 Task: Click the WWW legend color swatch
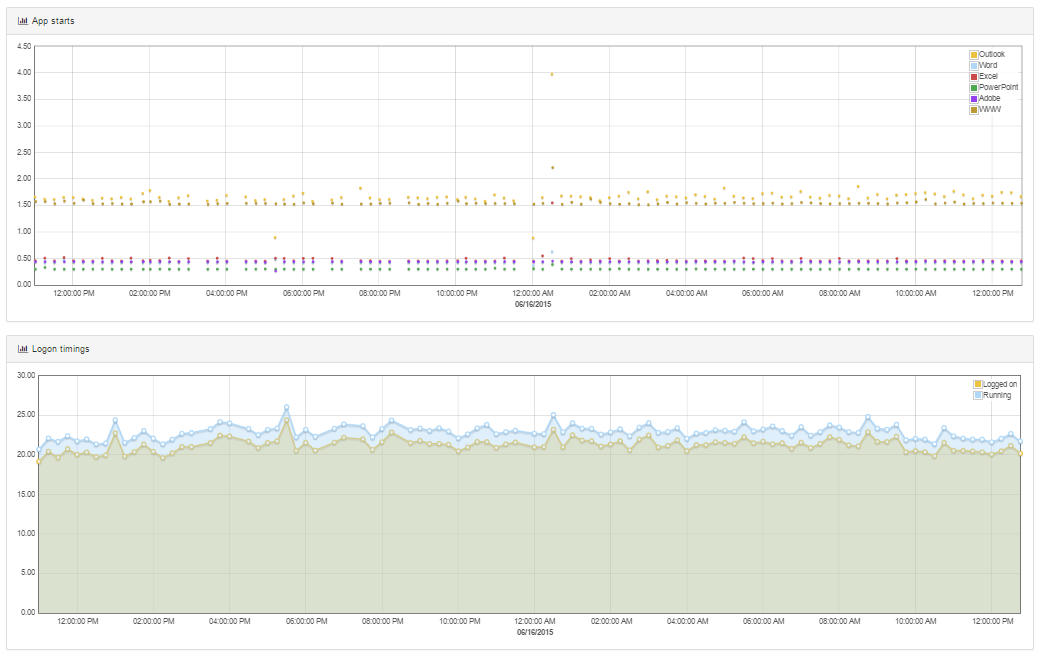point(974,110)
